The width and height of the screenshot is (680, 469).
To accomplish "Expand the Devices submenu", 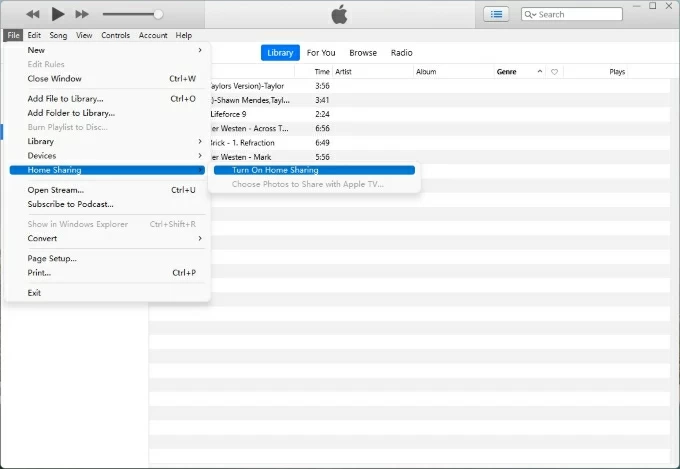I will (108, 155).
